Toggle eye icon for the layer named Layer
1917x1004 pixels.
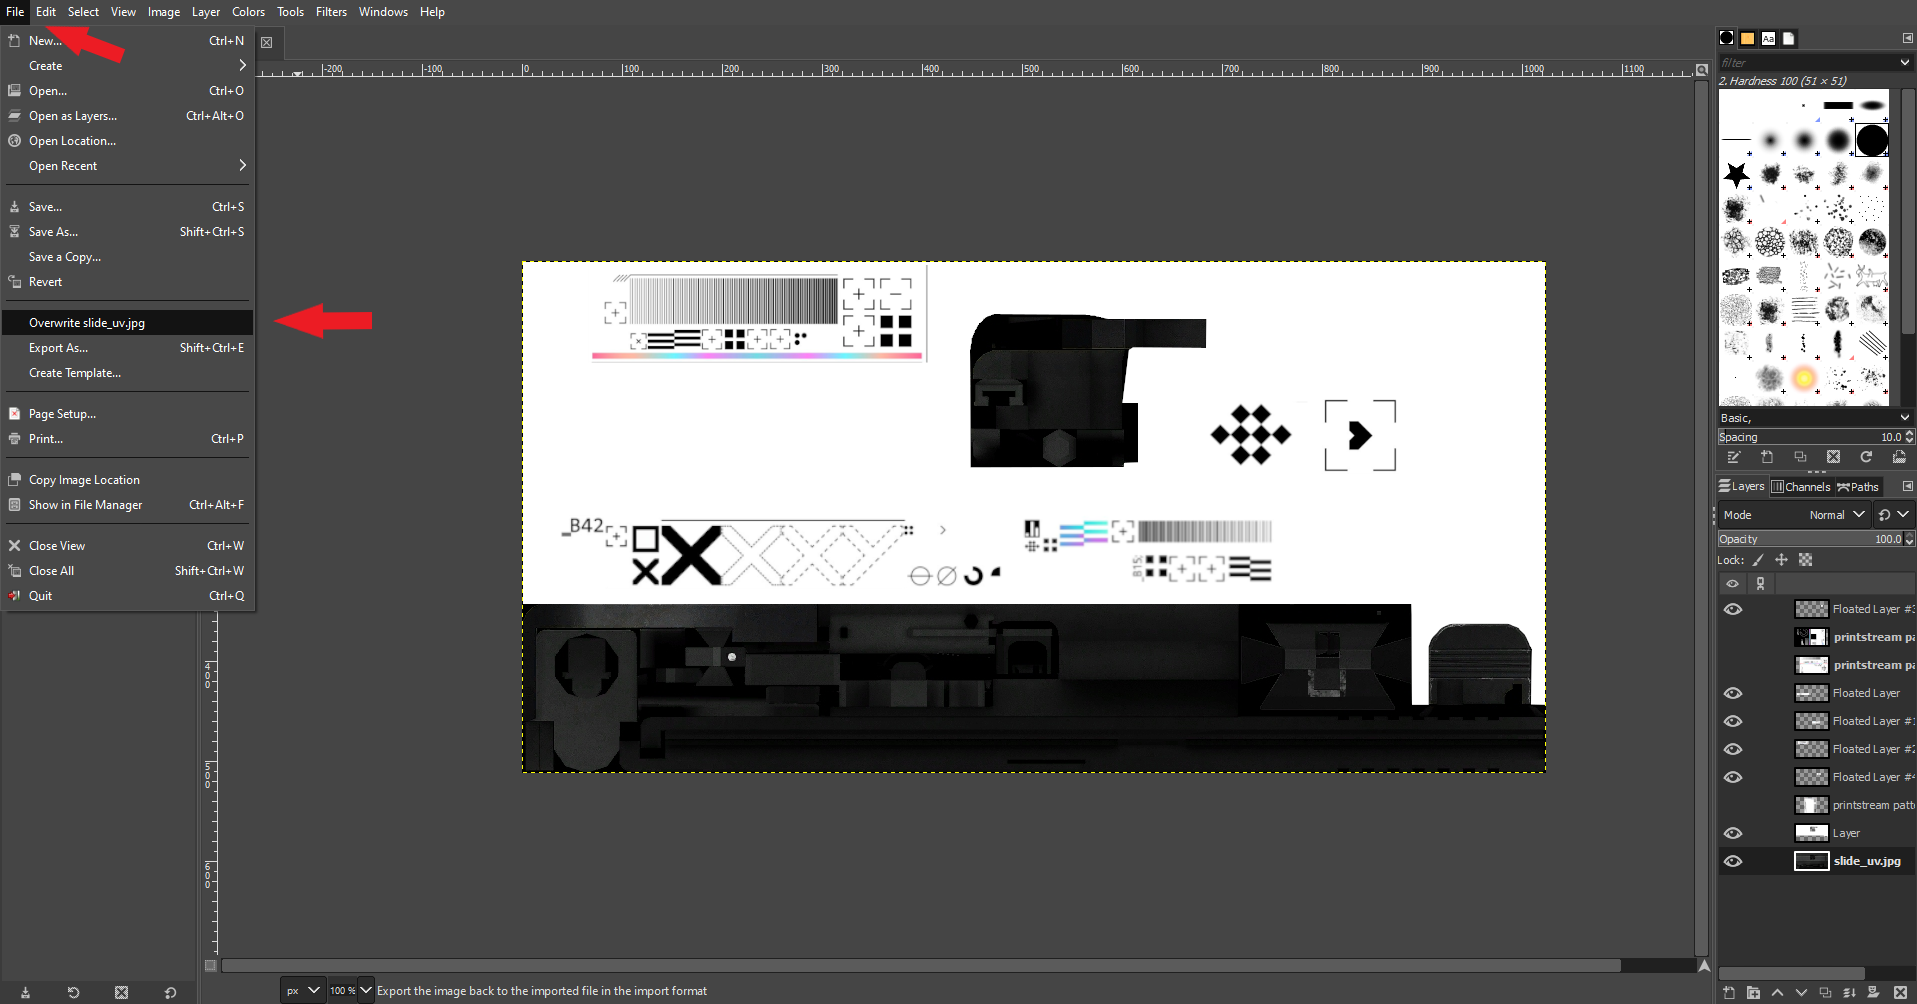(1733, 833)
